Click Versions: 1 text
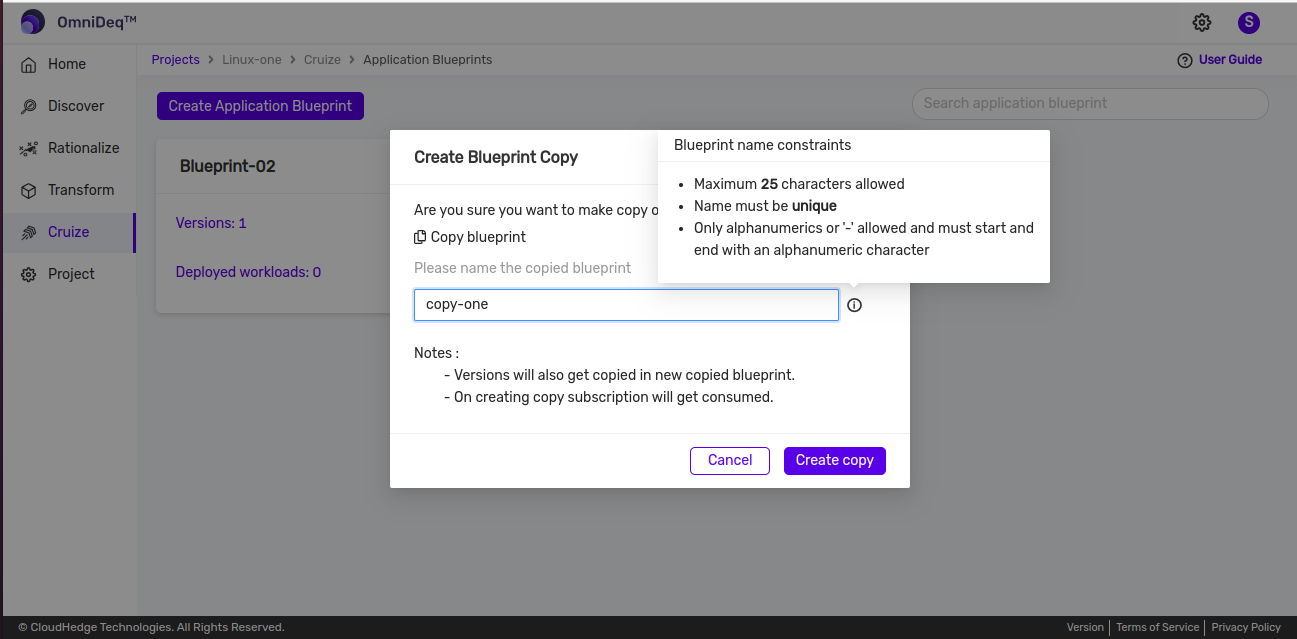Image resolution: width=1297 pixels, height=639 pixels. [x=211, y=223]
